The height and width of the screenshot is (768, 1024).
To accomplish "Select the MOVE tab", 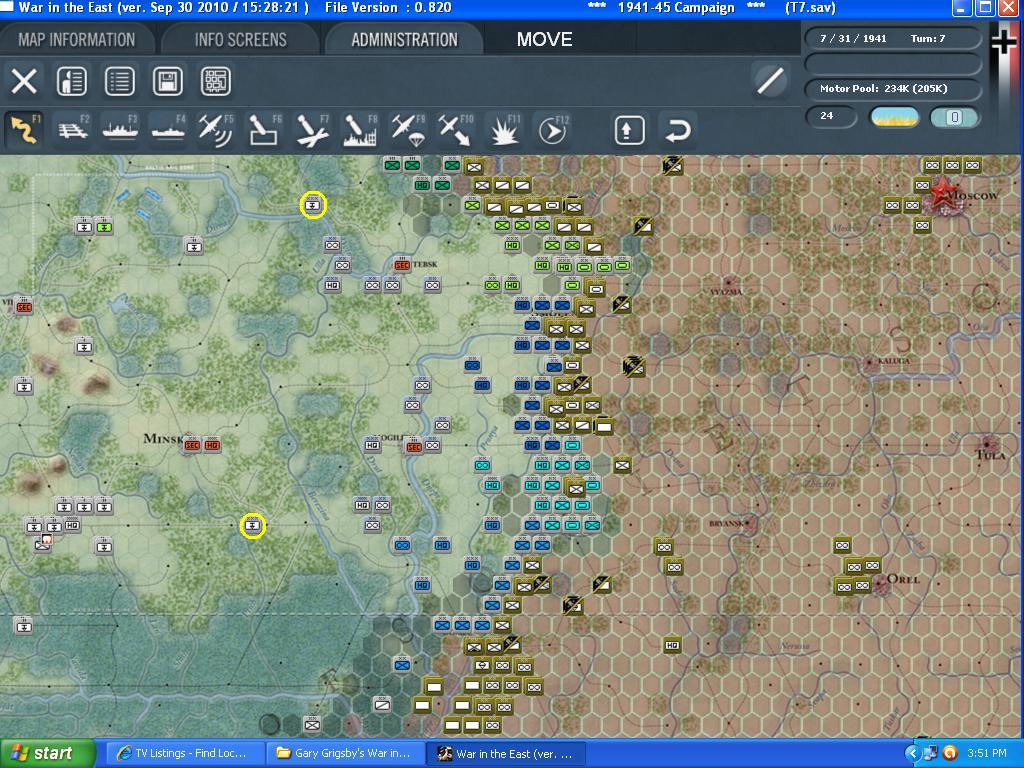I will (545, 40).
